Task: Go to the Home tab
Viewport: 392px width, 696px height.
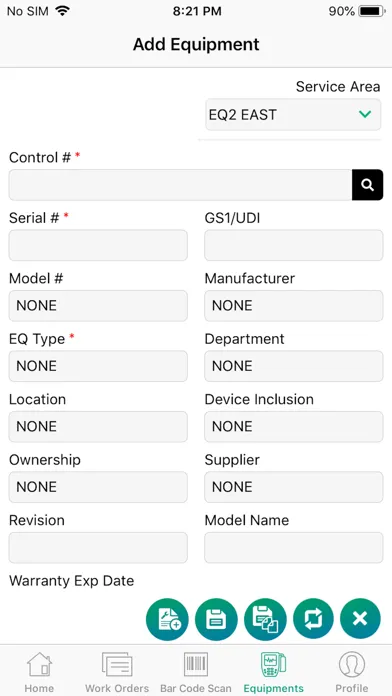Action: pyautogui.click(x=39, y=671)
